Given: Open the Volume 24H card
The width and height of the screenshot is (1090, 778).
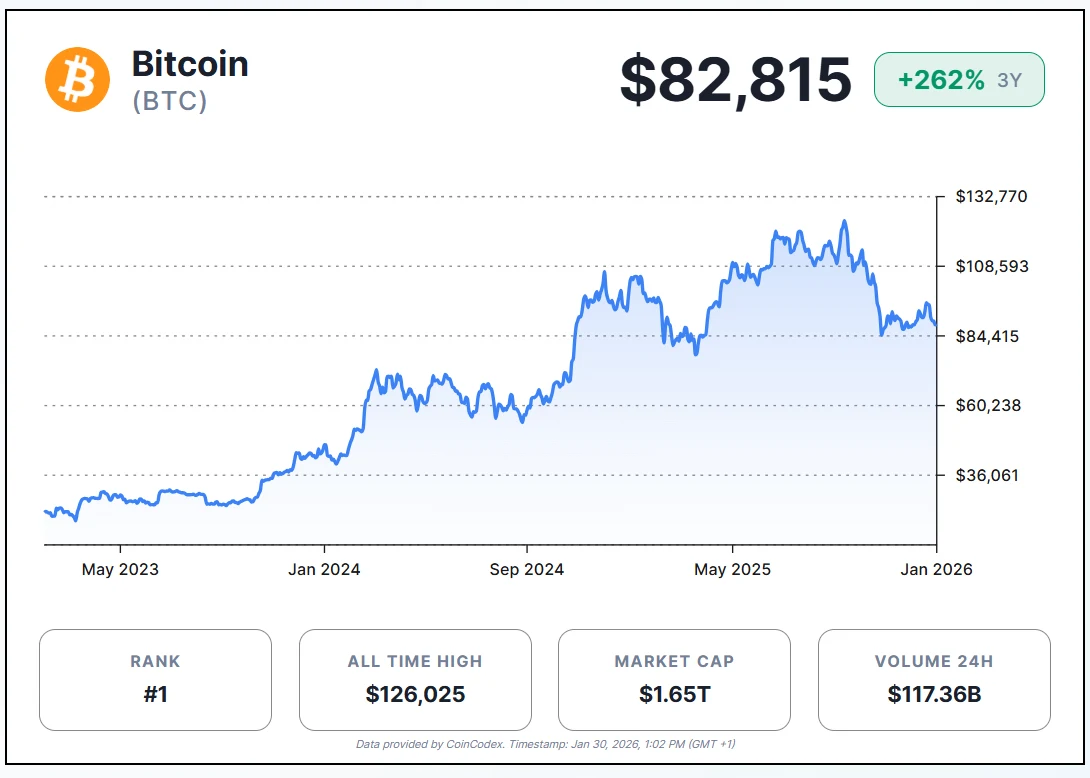Looking at the screenshot, I should tap(934, 680).
